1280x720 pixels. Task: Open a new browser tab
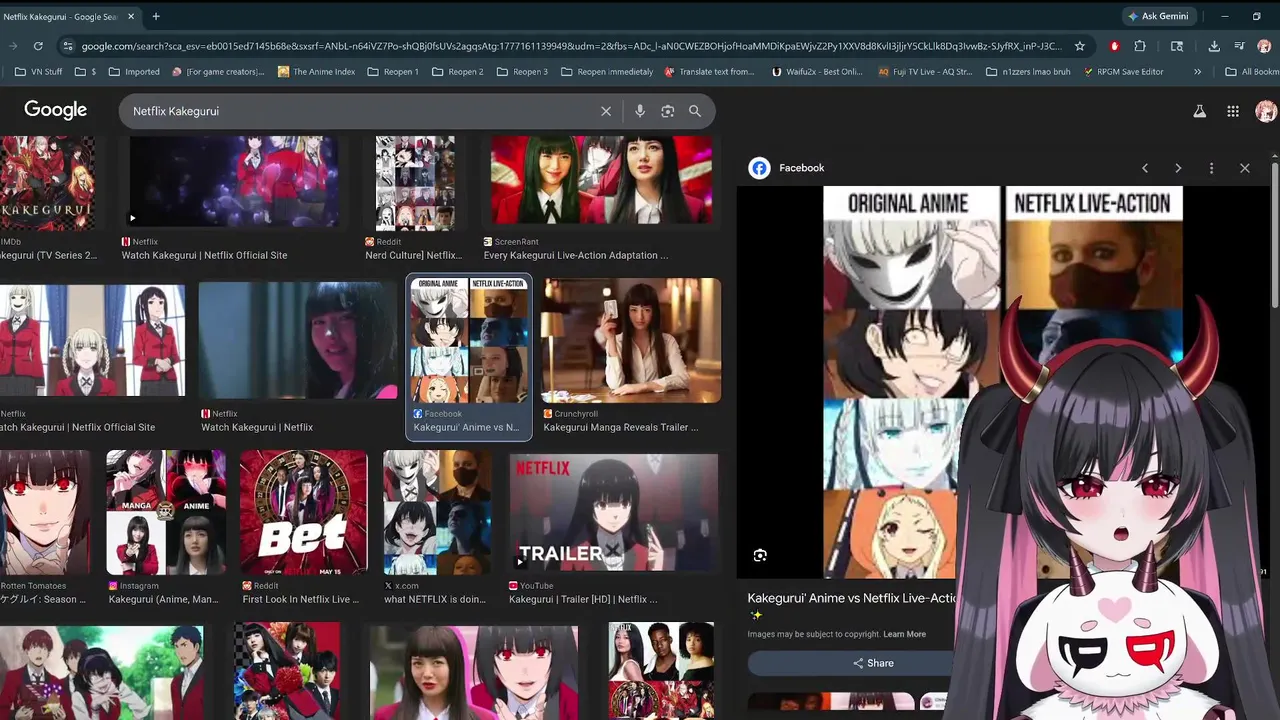tap(156, 16)
